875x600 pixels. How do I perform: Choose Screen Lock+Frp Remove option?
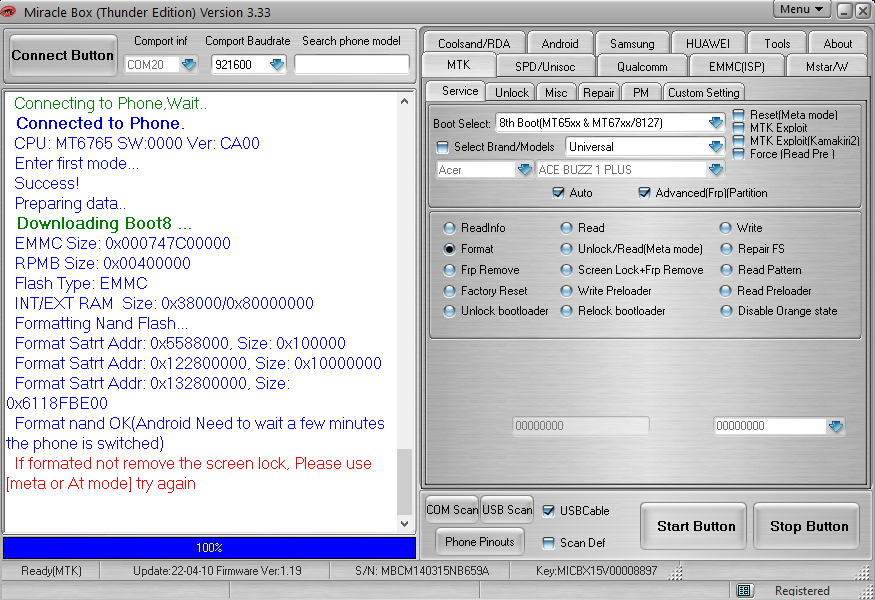click(x=566, y=270)
